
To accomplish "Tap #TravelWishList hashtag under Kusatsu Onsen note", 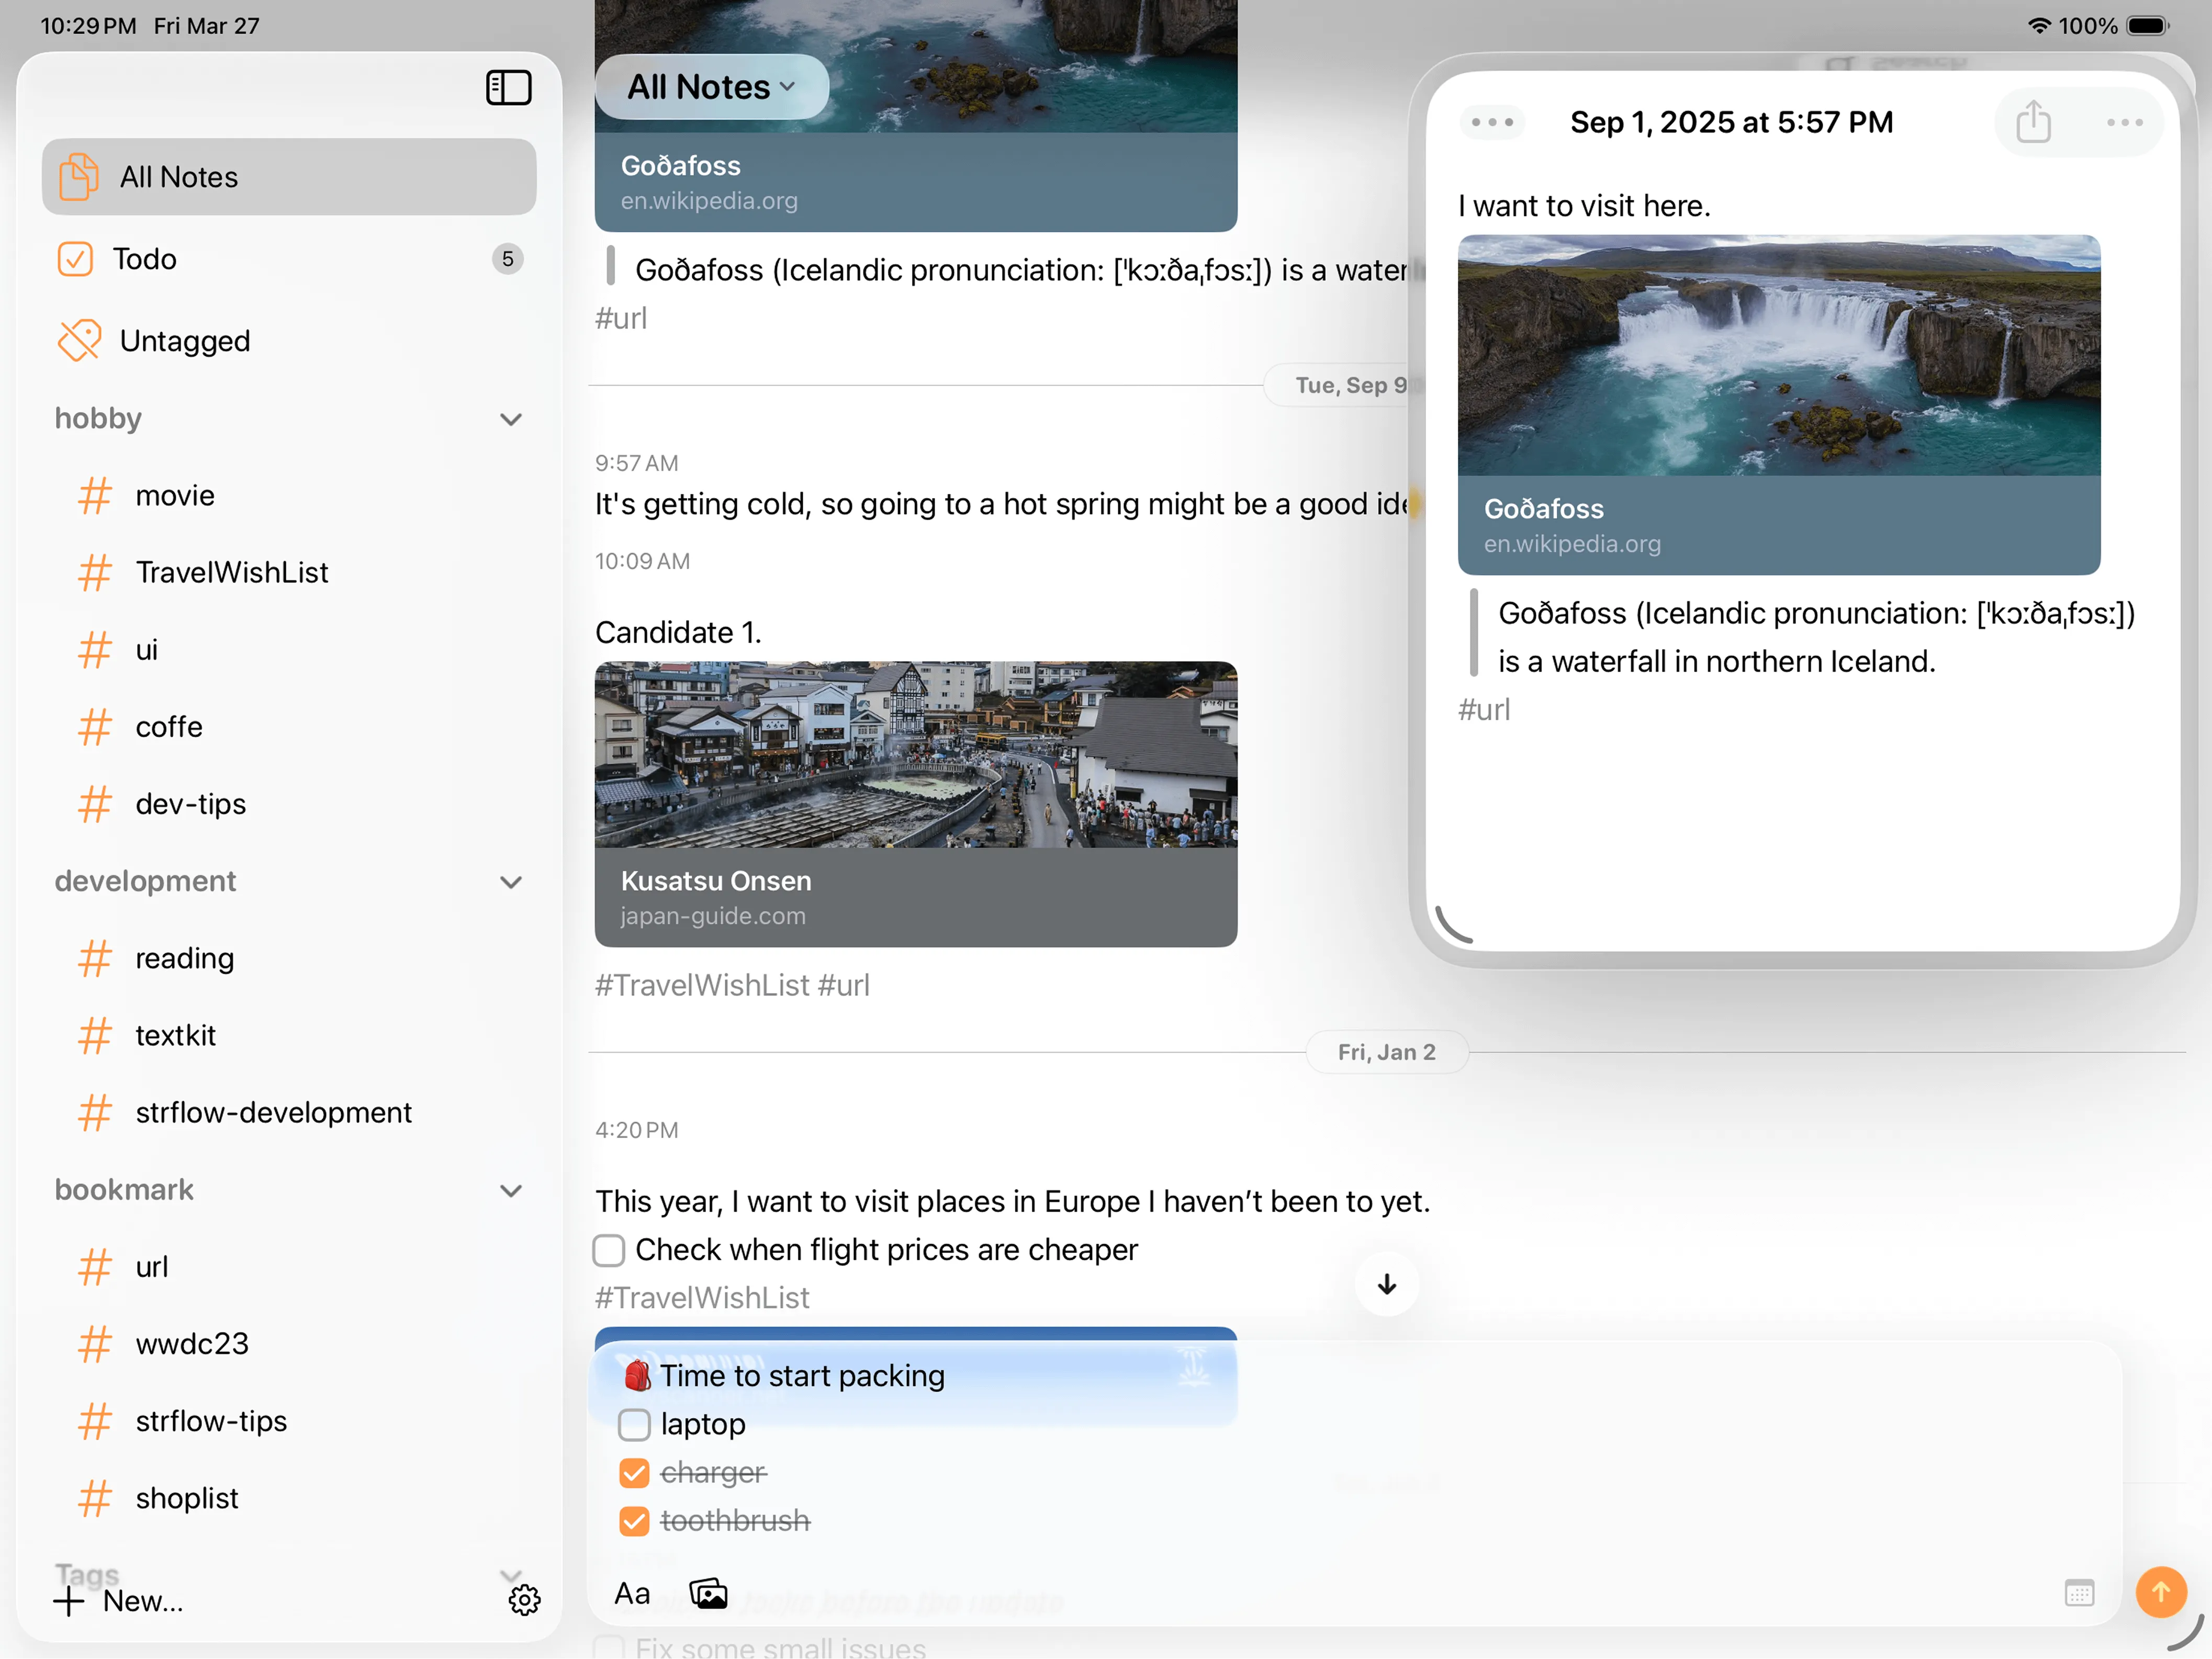I will pyautogui.click(x=702, y=985).
